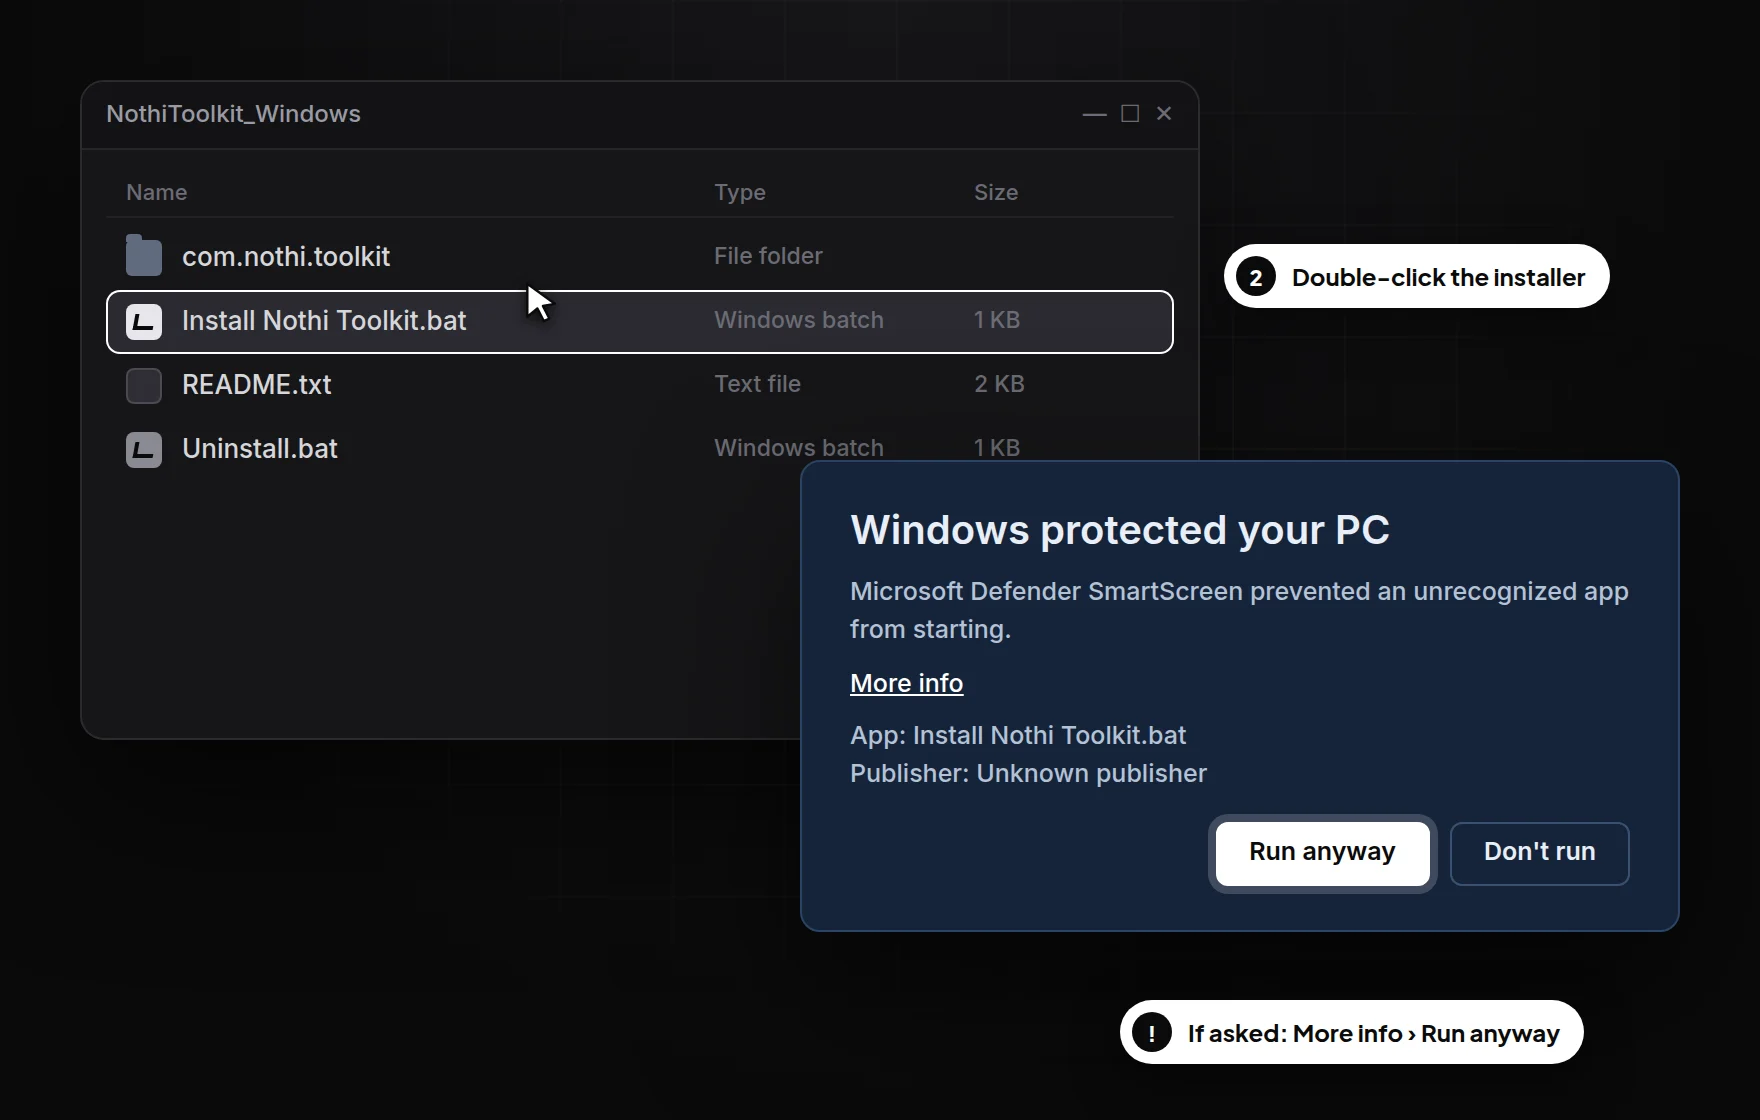Click the File folder type cell
1760x1120 pixels.
[768, 256]
